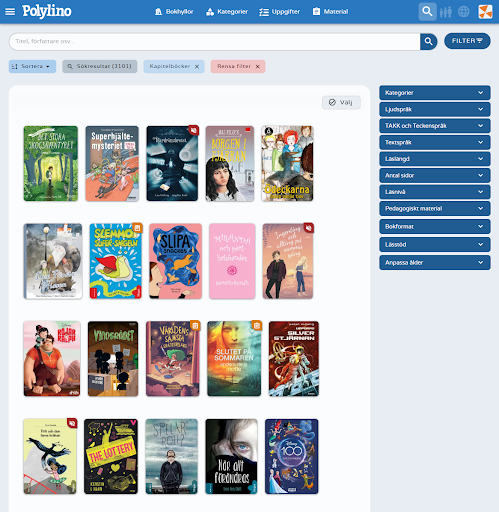Viewport: 499px width, 512px height.
Task: Click red no-audio badge on sunset teens book
Action: 308,228
